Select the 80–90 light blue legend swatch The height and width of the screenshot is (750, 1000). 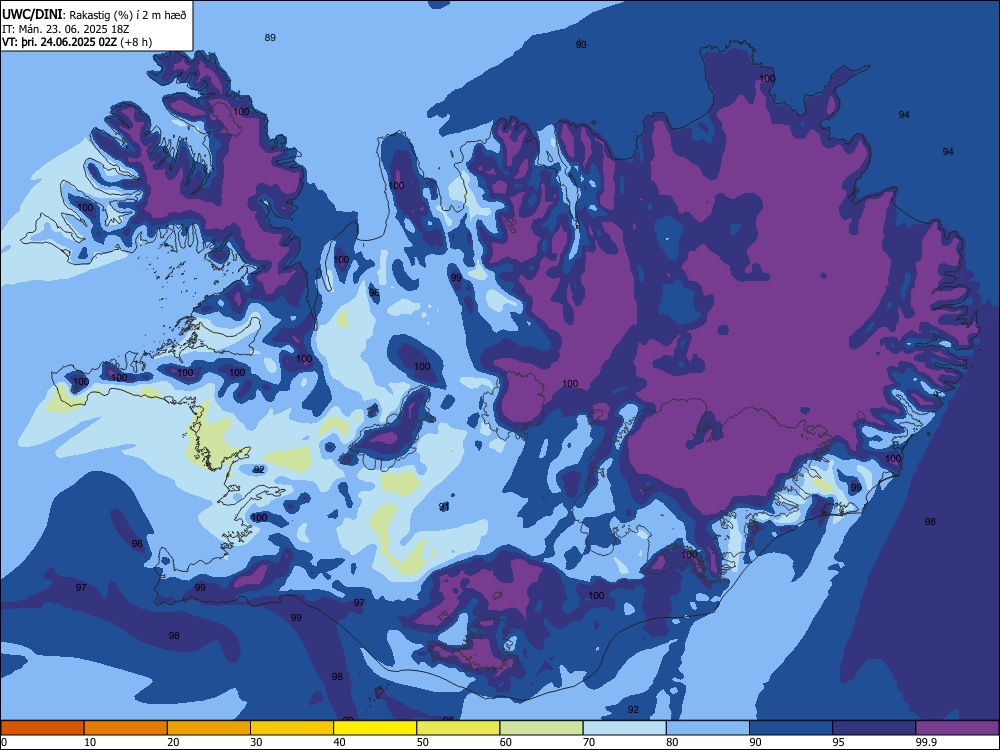(708, 728)
